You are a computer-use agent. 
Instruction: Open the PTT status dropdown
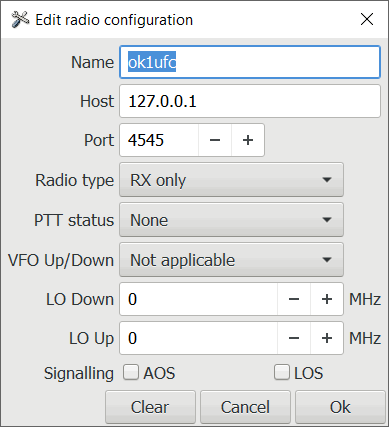tap(231, 220)
